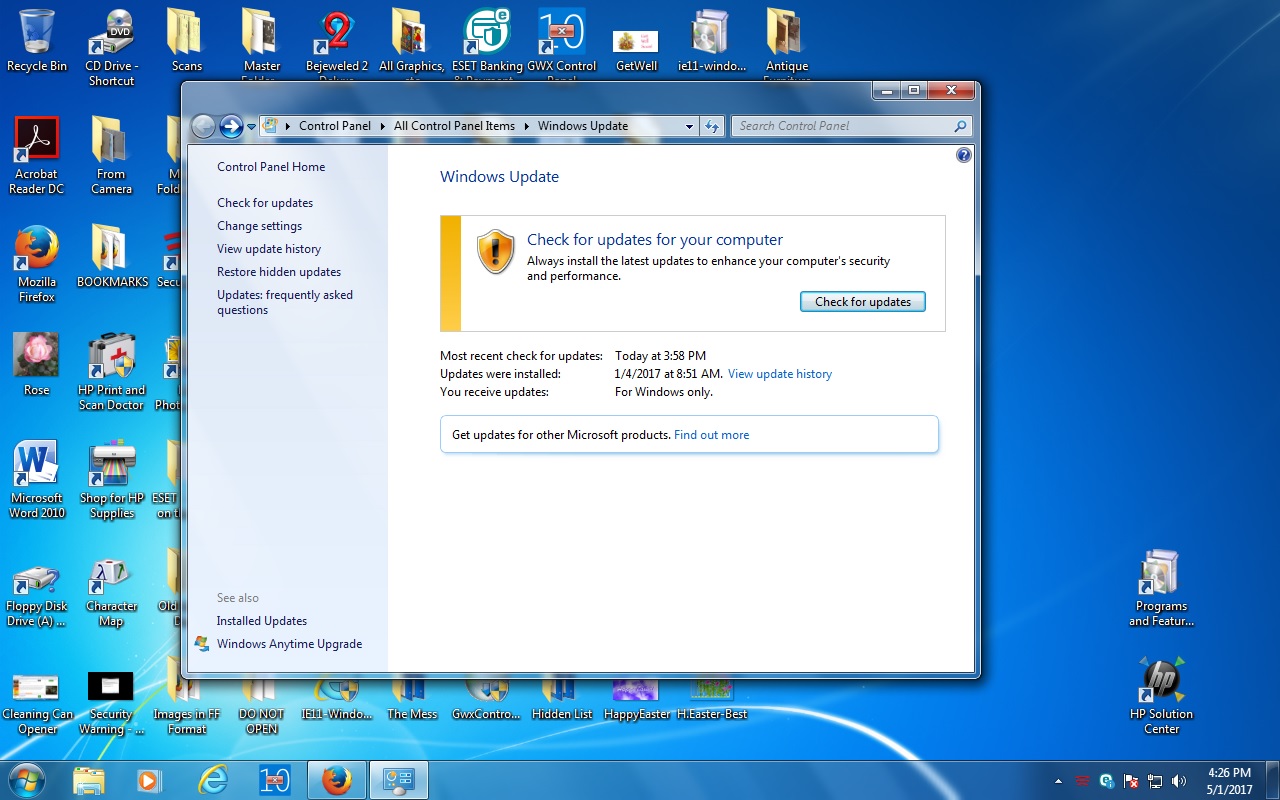
Task: Open the CD Drive shortcut icon
Action: (111, 48)
